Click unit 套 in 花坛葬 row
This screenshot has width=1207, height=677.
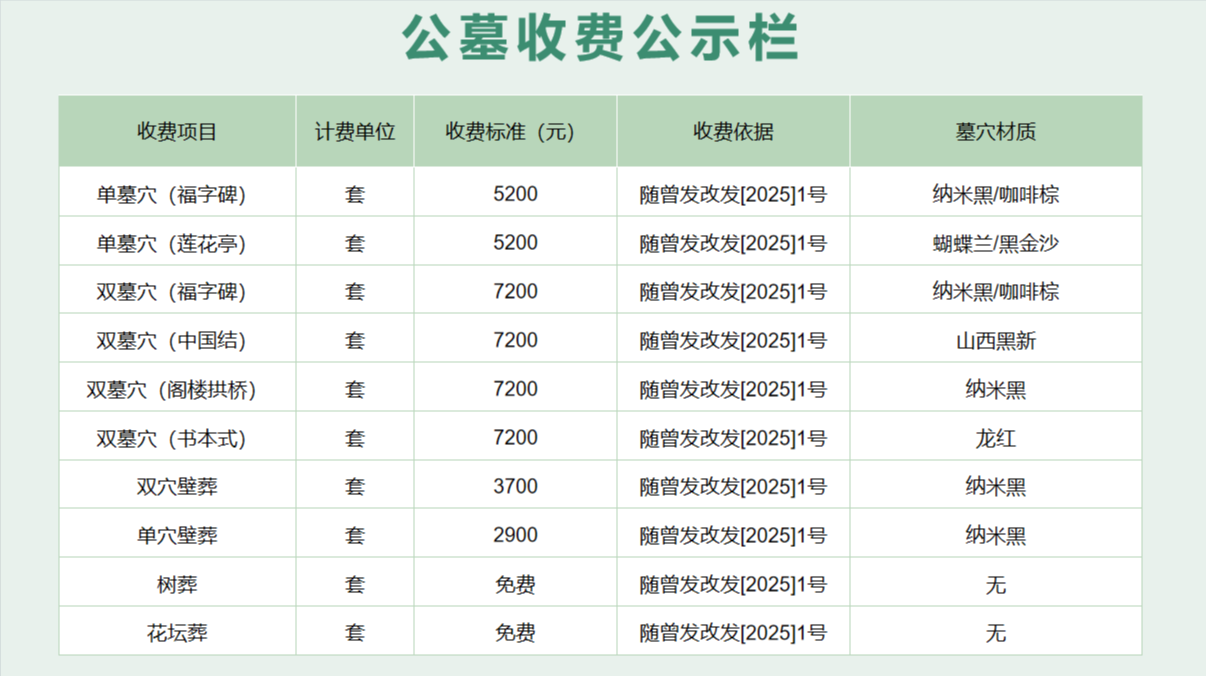[x=355, y=631]
